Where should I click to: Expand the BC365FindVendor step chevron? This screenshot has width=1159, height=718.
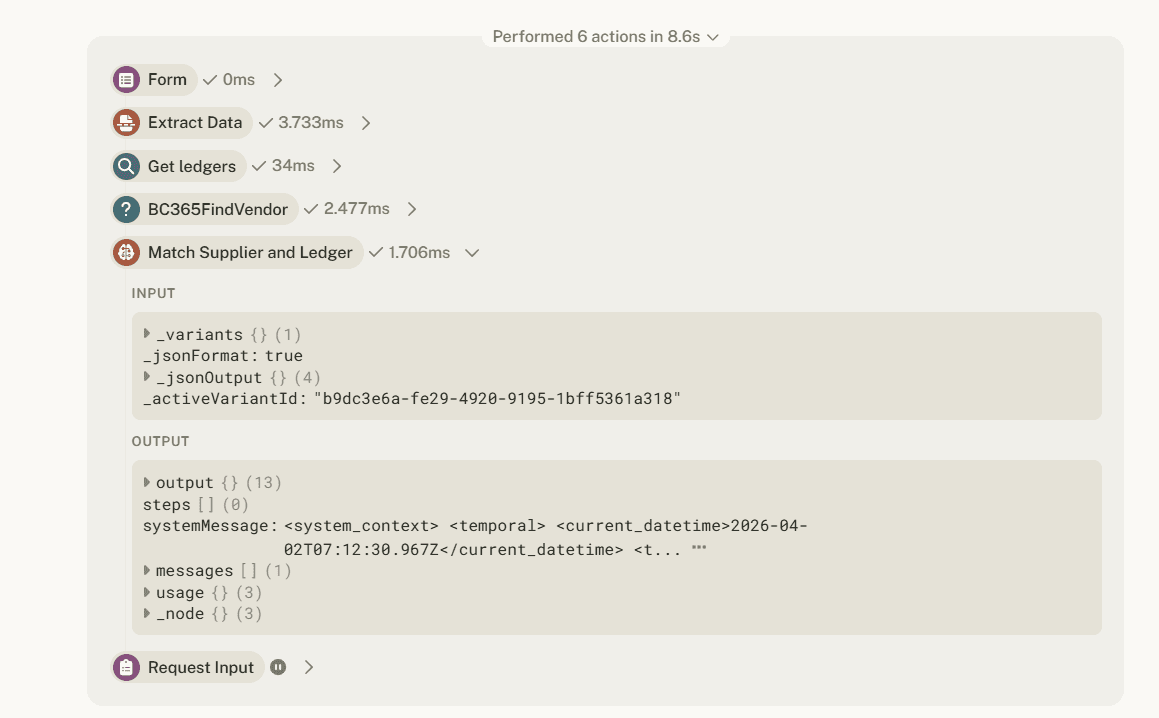click(x=412, y=209)
